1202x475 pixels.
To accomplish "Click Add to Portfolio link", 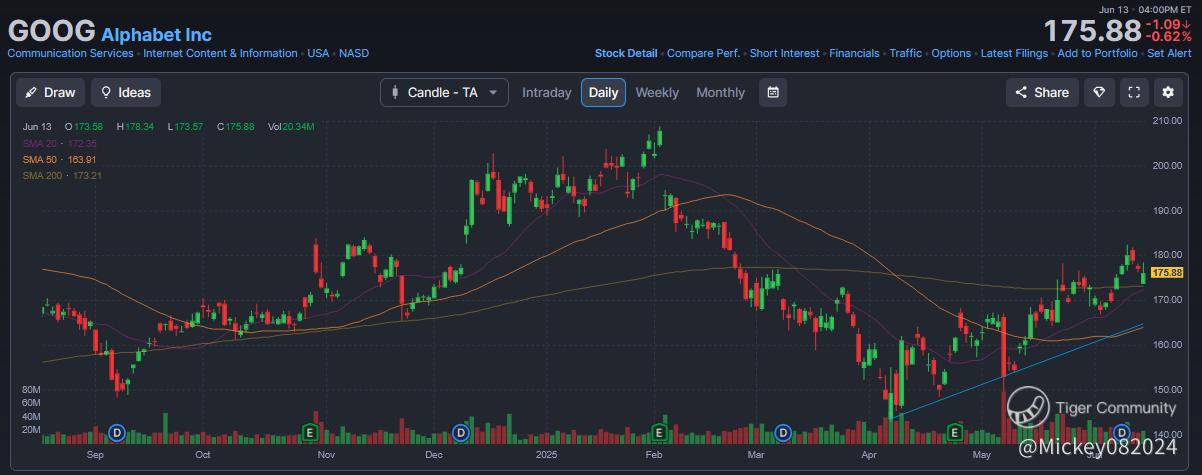I will click(x=1097, y=53).
